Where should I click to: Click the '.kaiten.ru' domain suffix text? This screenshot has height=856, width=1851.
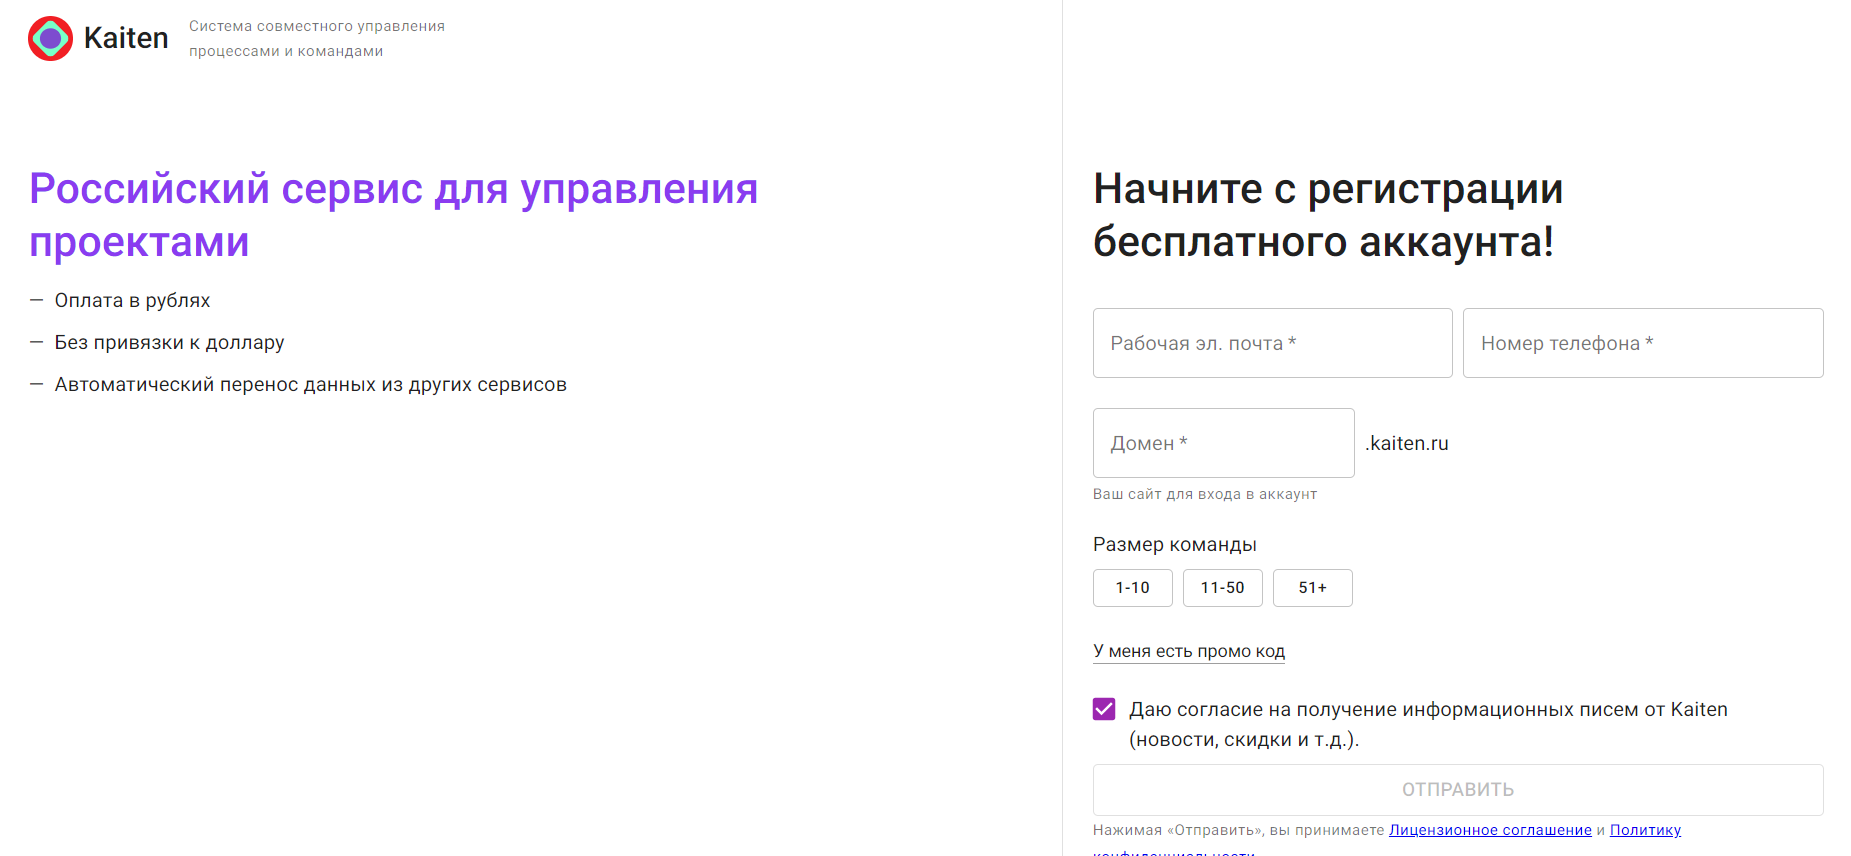(x=1406, y=443)
